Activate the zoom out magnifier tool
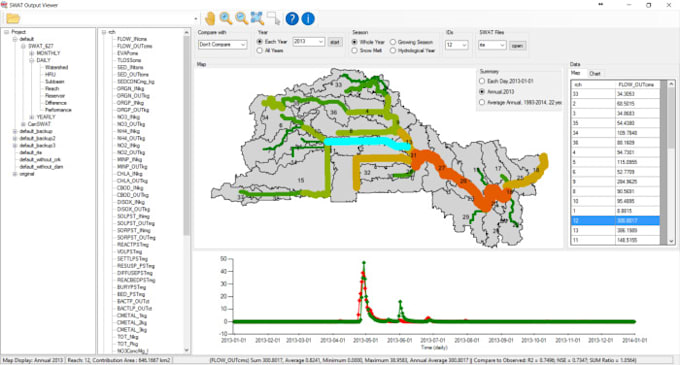Viewport: 680px width, 365px height. coord(242,19)
